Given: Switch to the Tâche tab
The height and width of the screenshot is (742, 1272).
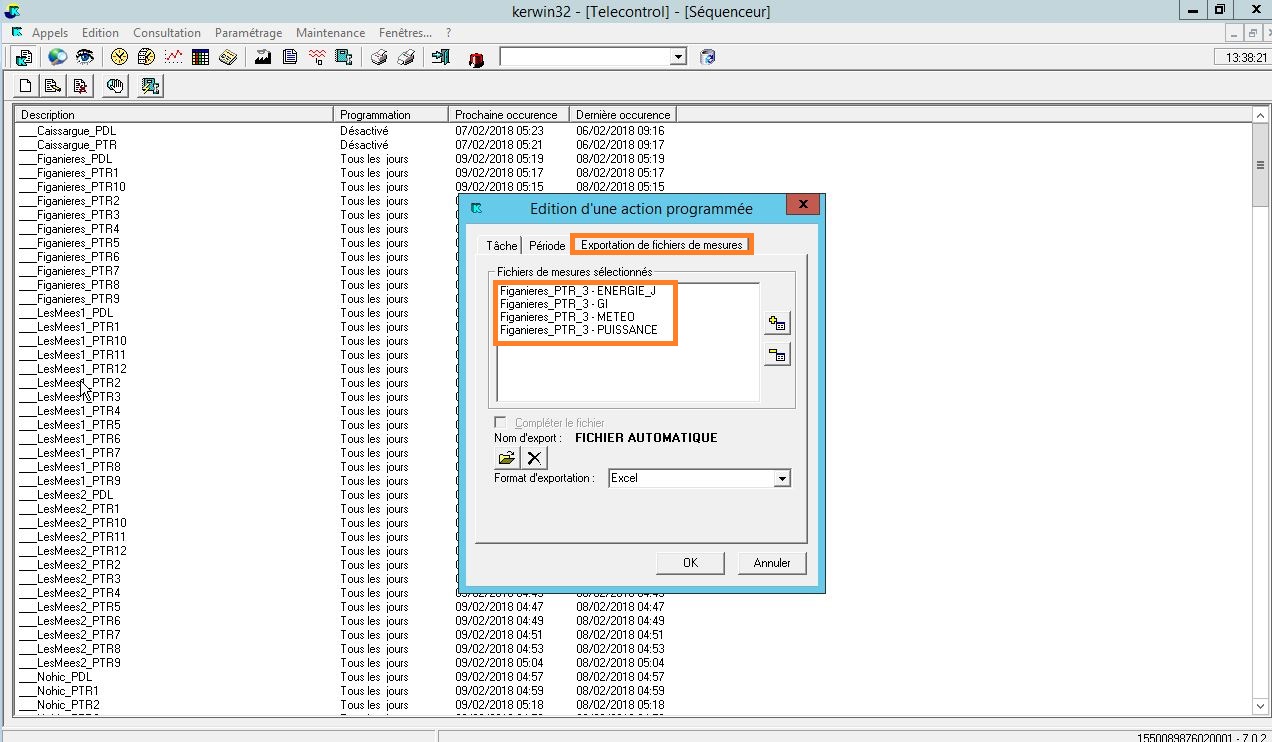Looking at the screenshot, I should [x=502, y=246].
